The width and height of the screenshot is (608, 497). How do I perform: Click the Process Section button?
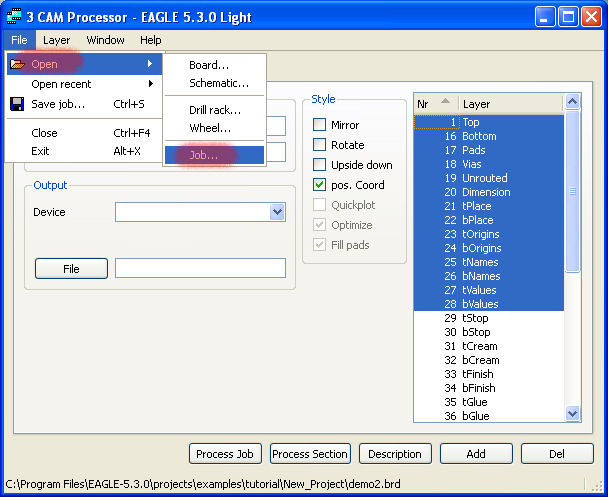[x=310, y=454]
